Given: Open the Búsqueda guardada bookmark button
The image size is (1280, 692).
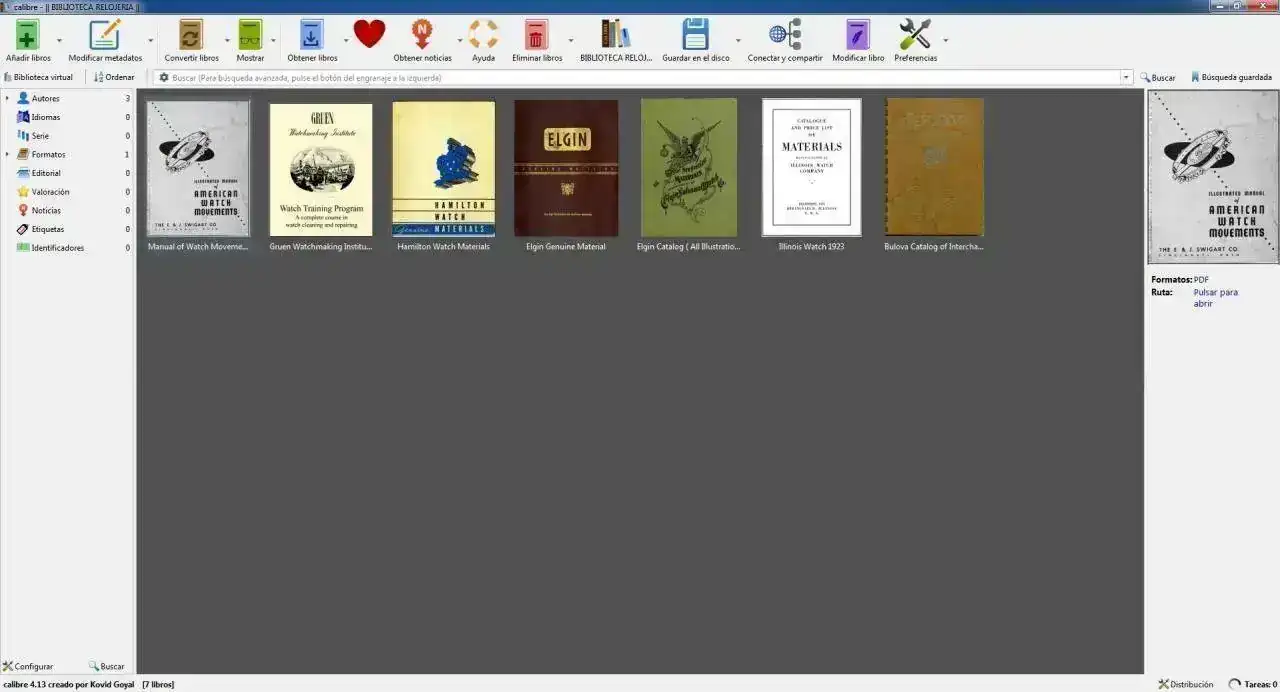Looking at the screenshot, I should coord(1231,77).
